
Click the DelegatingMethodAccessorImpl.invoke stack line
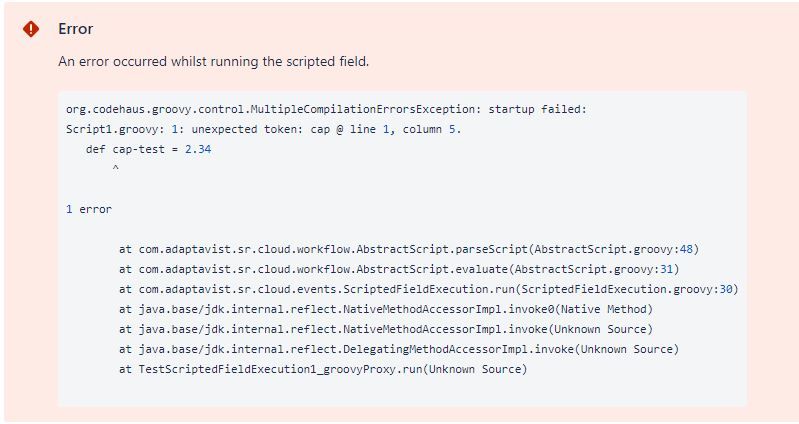pos(399,349)
